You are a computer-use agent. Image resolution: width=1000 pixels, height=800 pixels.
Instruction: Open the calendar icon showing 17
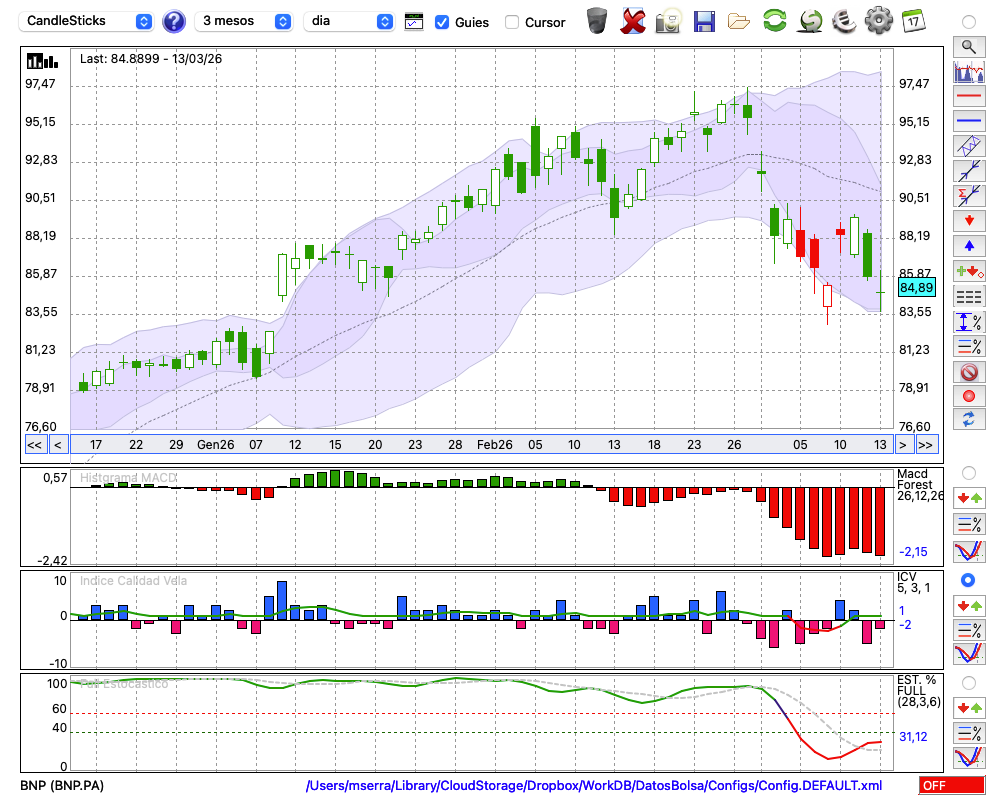[x=913, y=21]
